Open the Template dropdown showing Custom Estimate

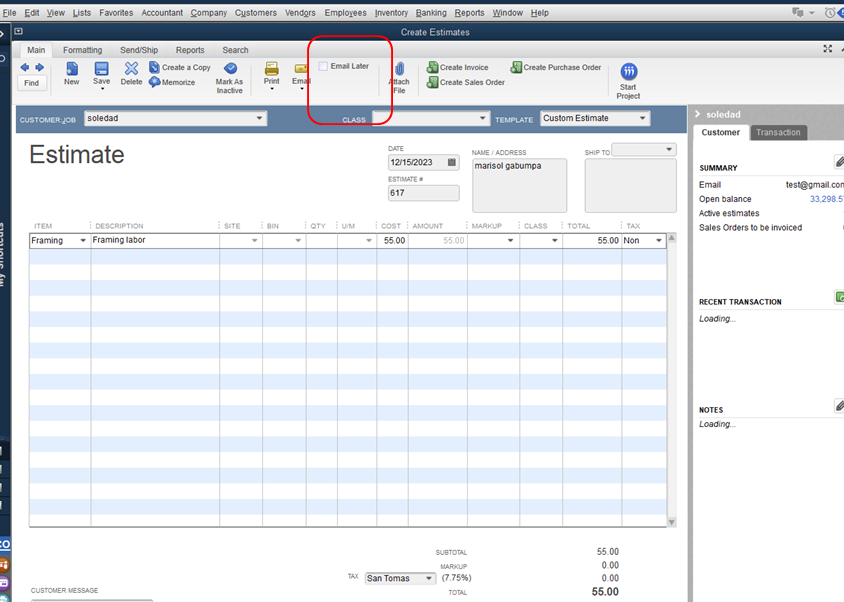(x=643, y=118)
